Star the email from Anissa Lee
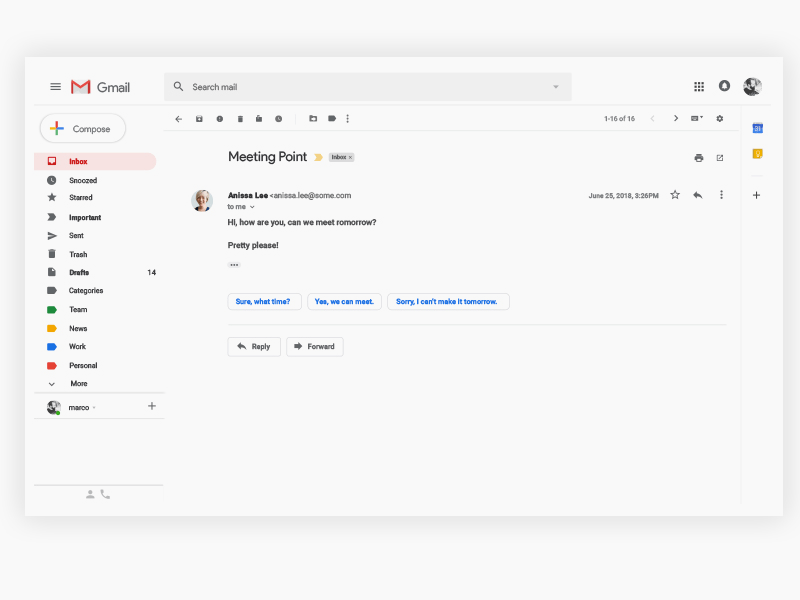Screen dimensions: 800x600 [x=675, y=195]
